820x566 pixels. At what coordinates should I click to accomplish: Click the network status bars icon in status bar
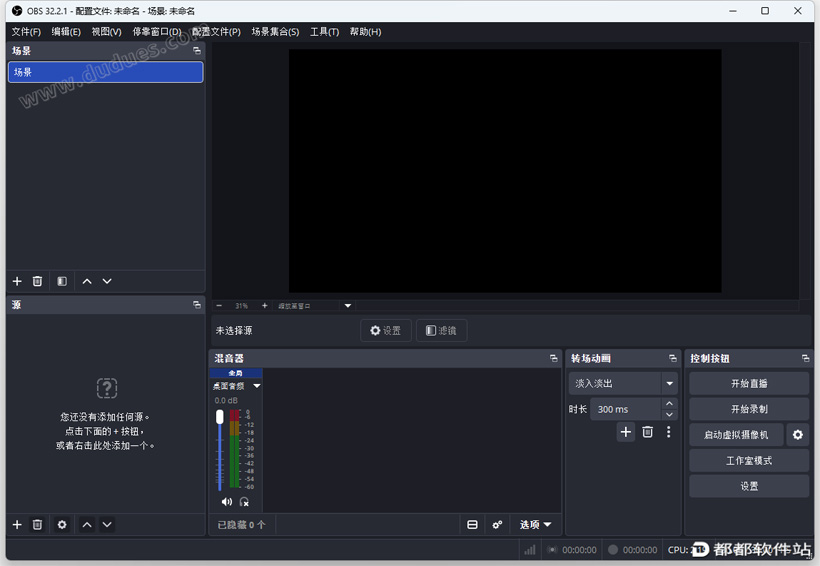point(530,550)
